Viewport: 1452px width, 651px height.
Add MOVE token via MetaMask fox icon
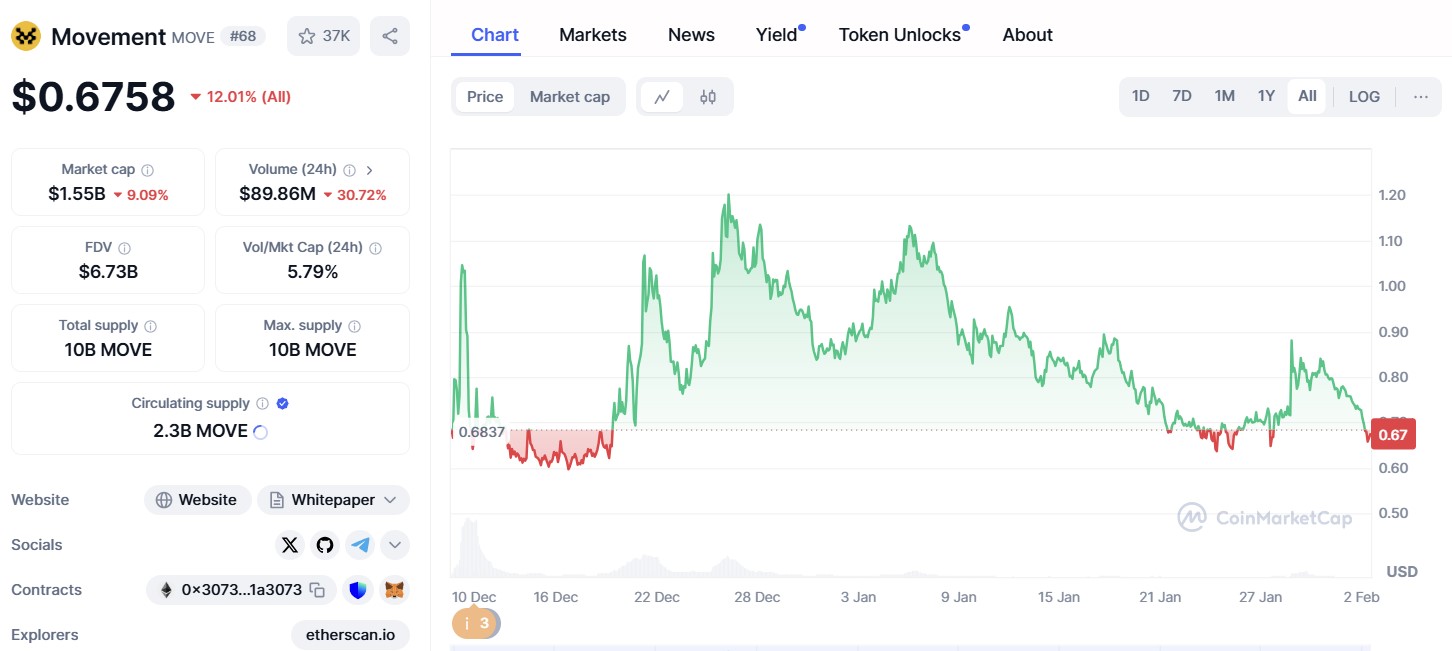point(394,590)
